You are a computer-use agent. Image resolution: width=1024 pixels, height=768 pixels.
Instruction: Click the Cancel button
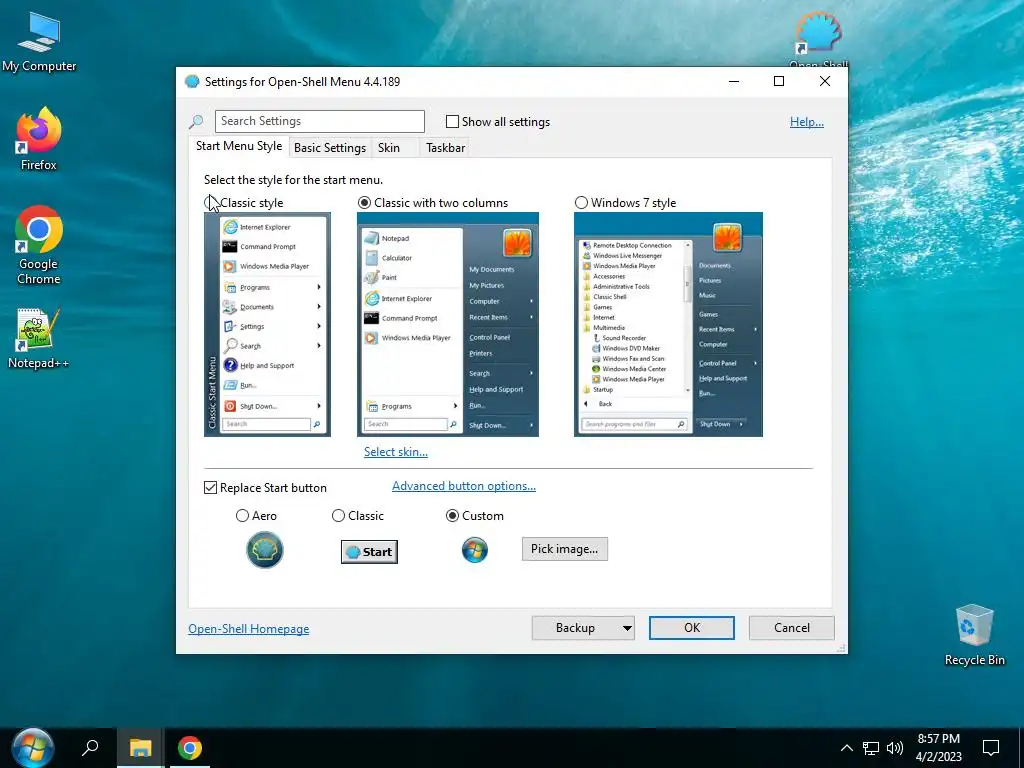point(792,628)
